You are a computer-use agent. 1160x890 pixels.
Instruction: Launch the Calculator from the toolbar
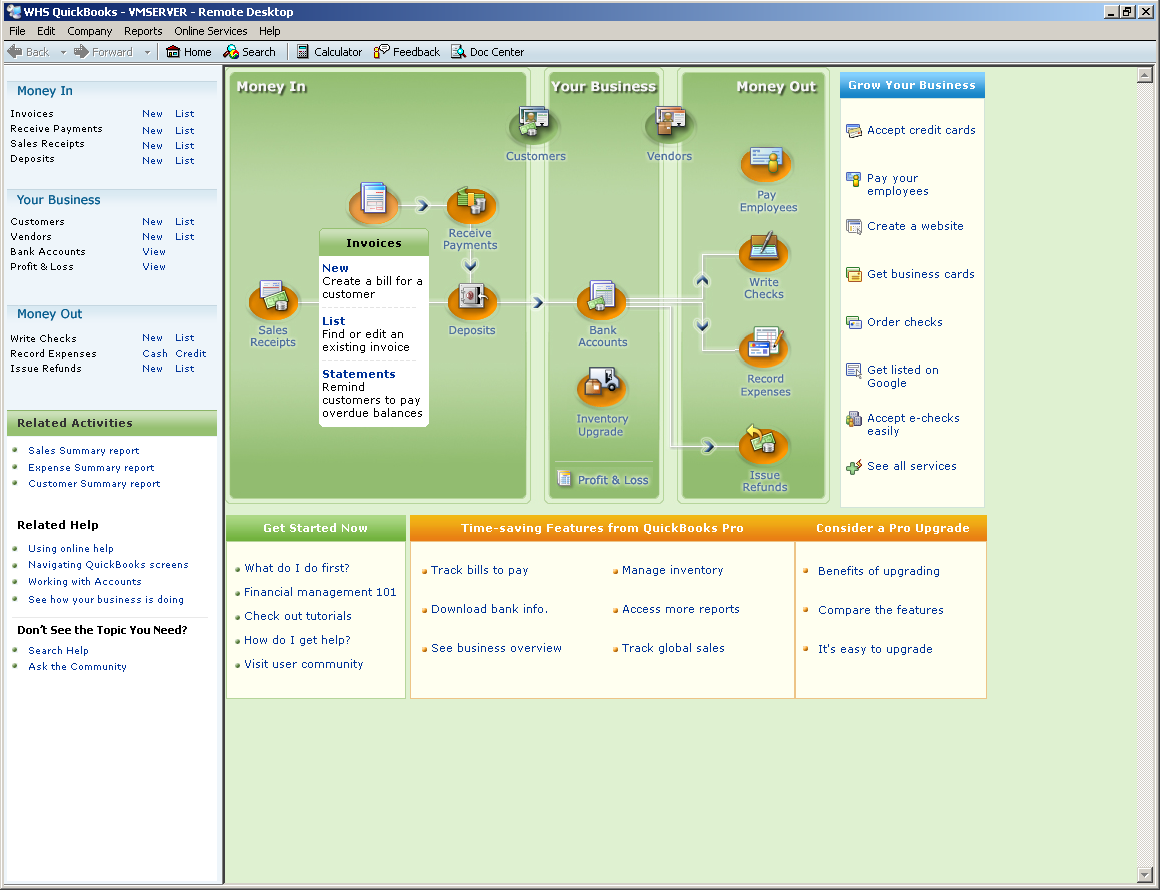(x=329, y=52)
